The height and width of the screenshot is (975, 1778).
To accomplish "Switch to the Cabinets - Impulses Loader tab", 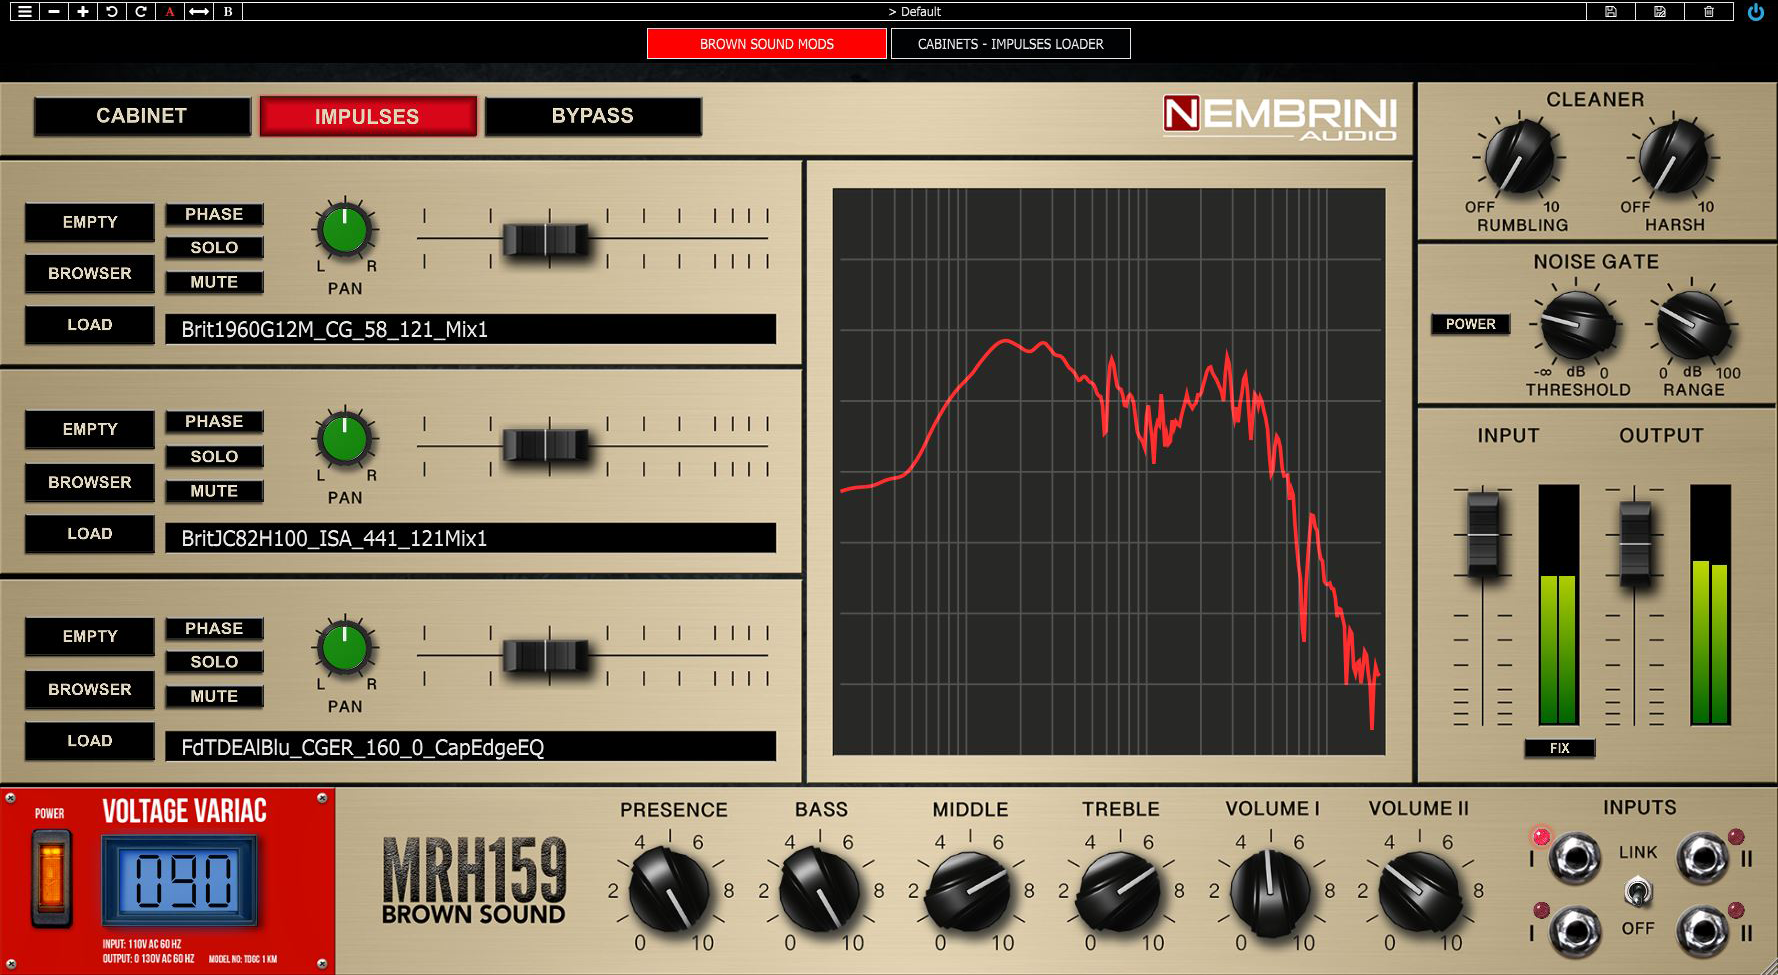I will (1011, 44).
